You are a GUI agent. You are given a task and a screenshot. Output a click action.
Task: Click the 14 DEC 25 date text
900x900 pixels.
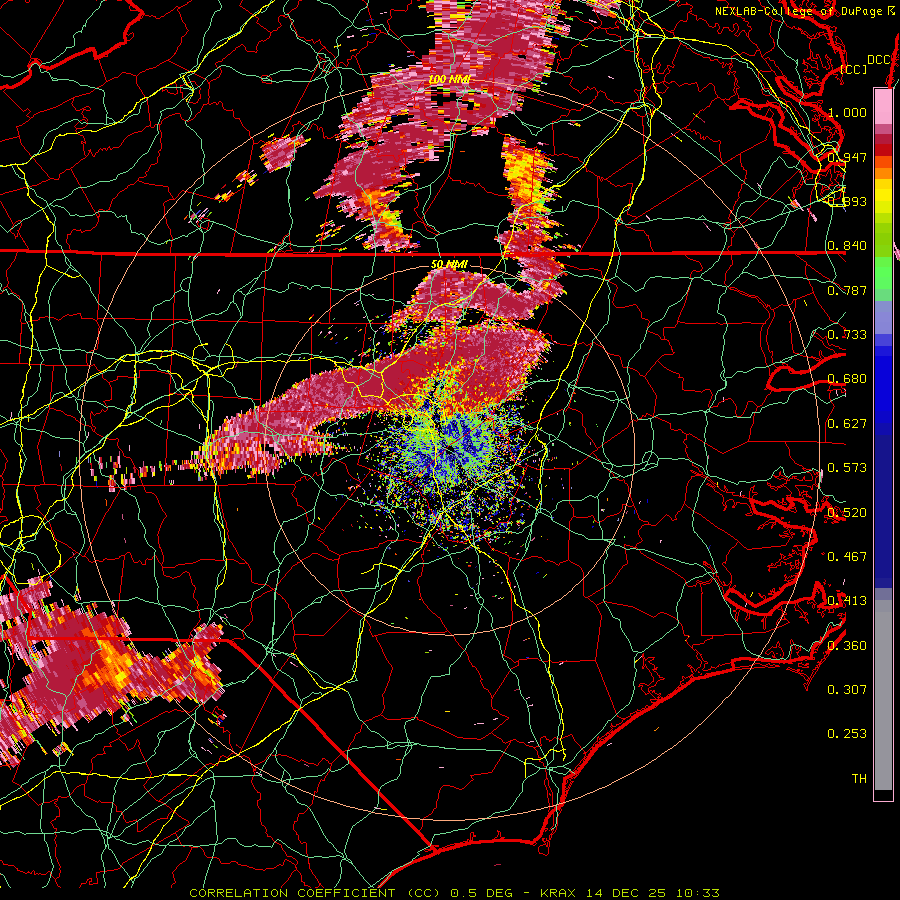tap(626, 893)
